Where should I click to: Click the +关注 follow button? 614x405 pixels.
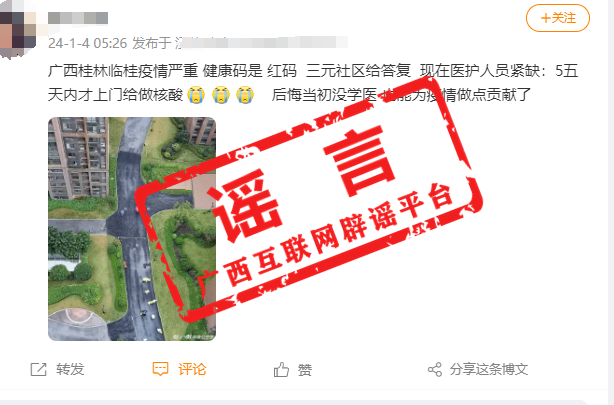tap(558, 18)
